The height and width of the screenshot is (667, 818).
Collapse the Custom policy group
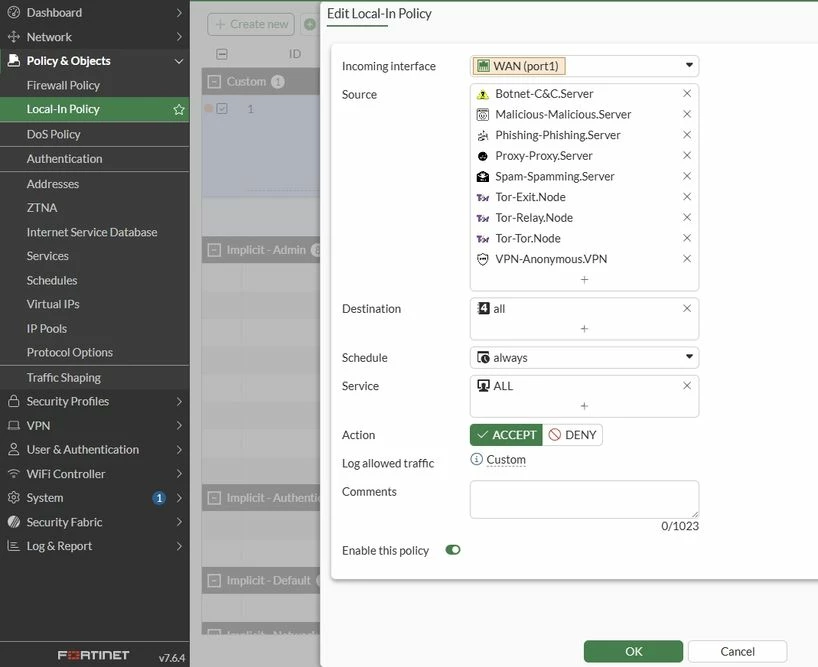point(214,81)
